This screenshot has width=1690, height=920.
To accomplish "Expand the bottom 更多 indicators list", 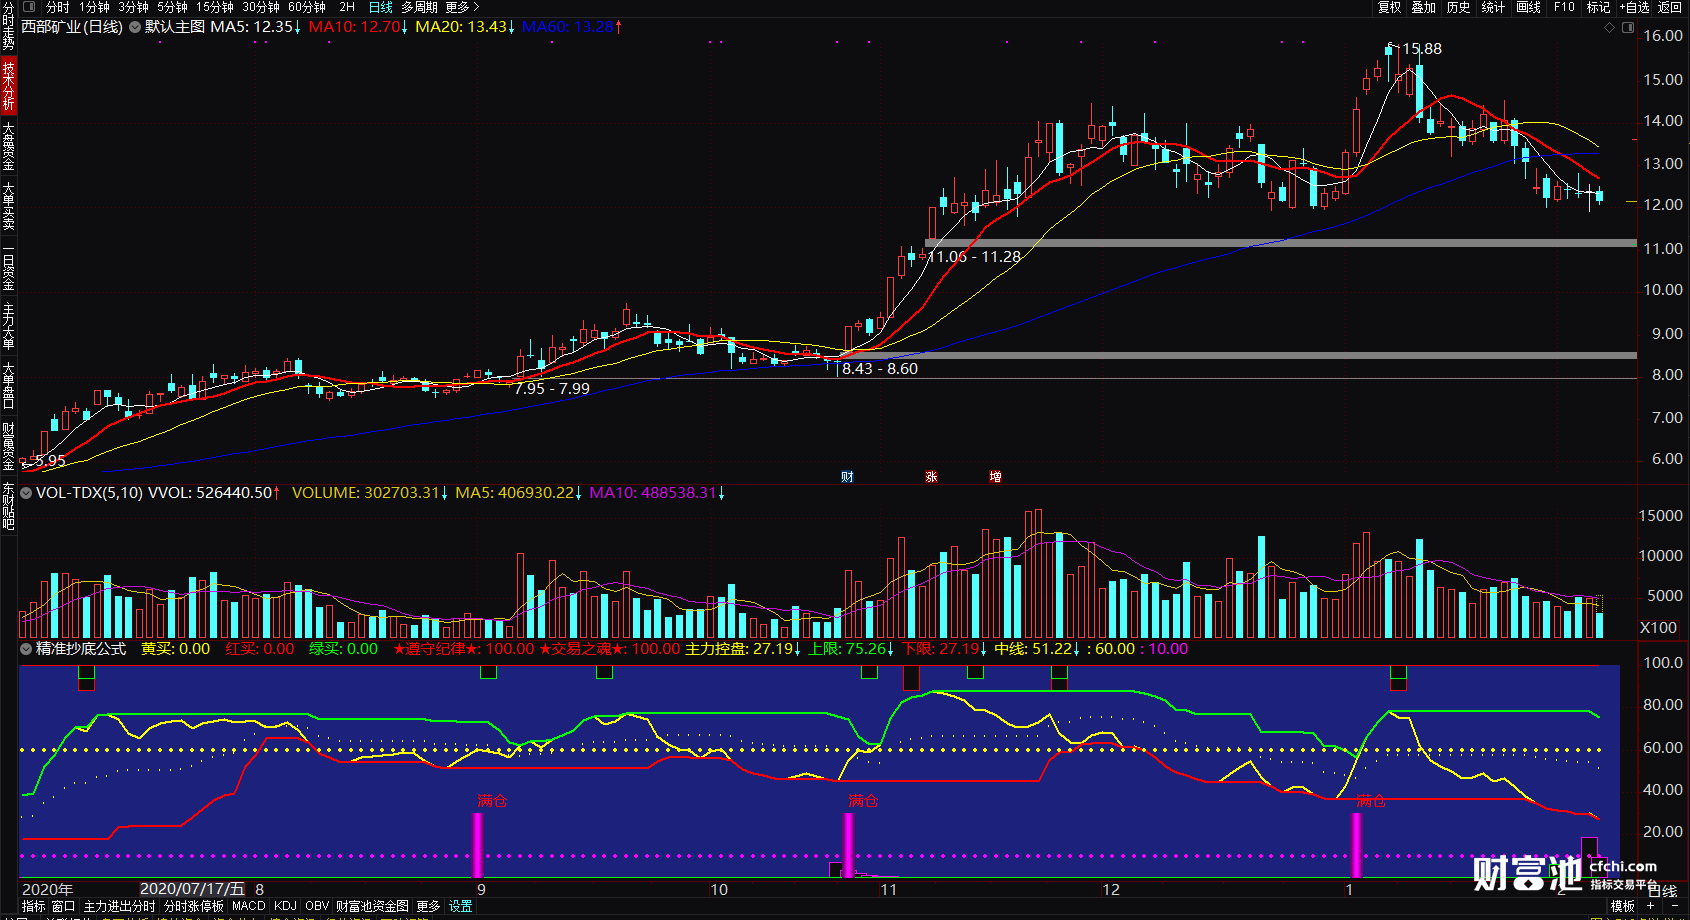I will click(x=428, y=906).
